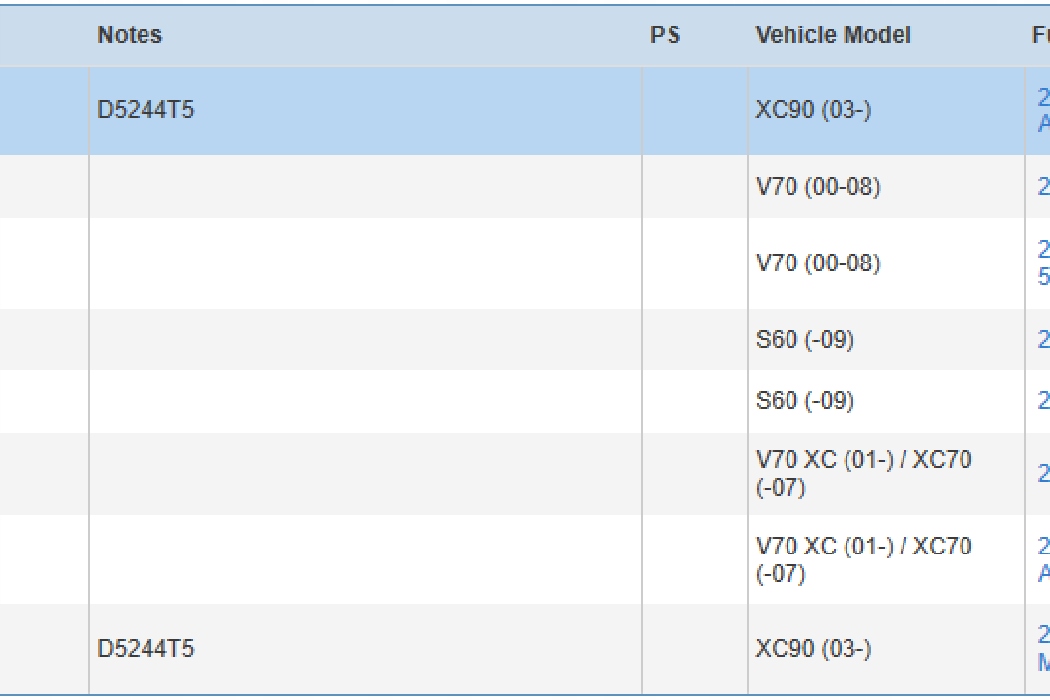Open blue link in first V70 (00-08) row
The image size is (1050, 700).
(x=1043, y=187)
